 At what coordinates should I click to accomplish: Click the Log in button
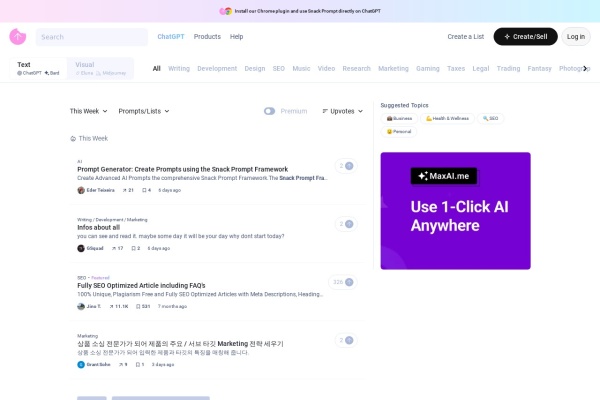576,37
